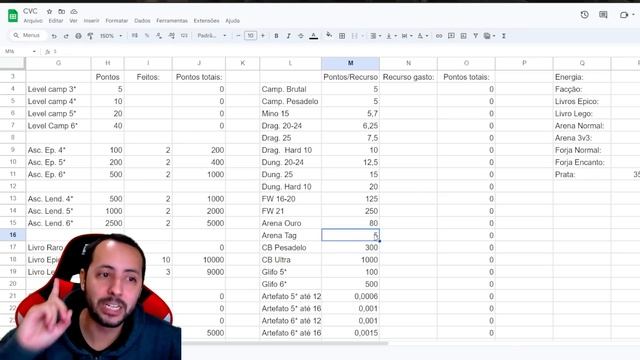The image size is (640, 360).
Task: Select row 16 header
Action: [x=13, y=235]
